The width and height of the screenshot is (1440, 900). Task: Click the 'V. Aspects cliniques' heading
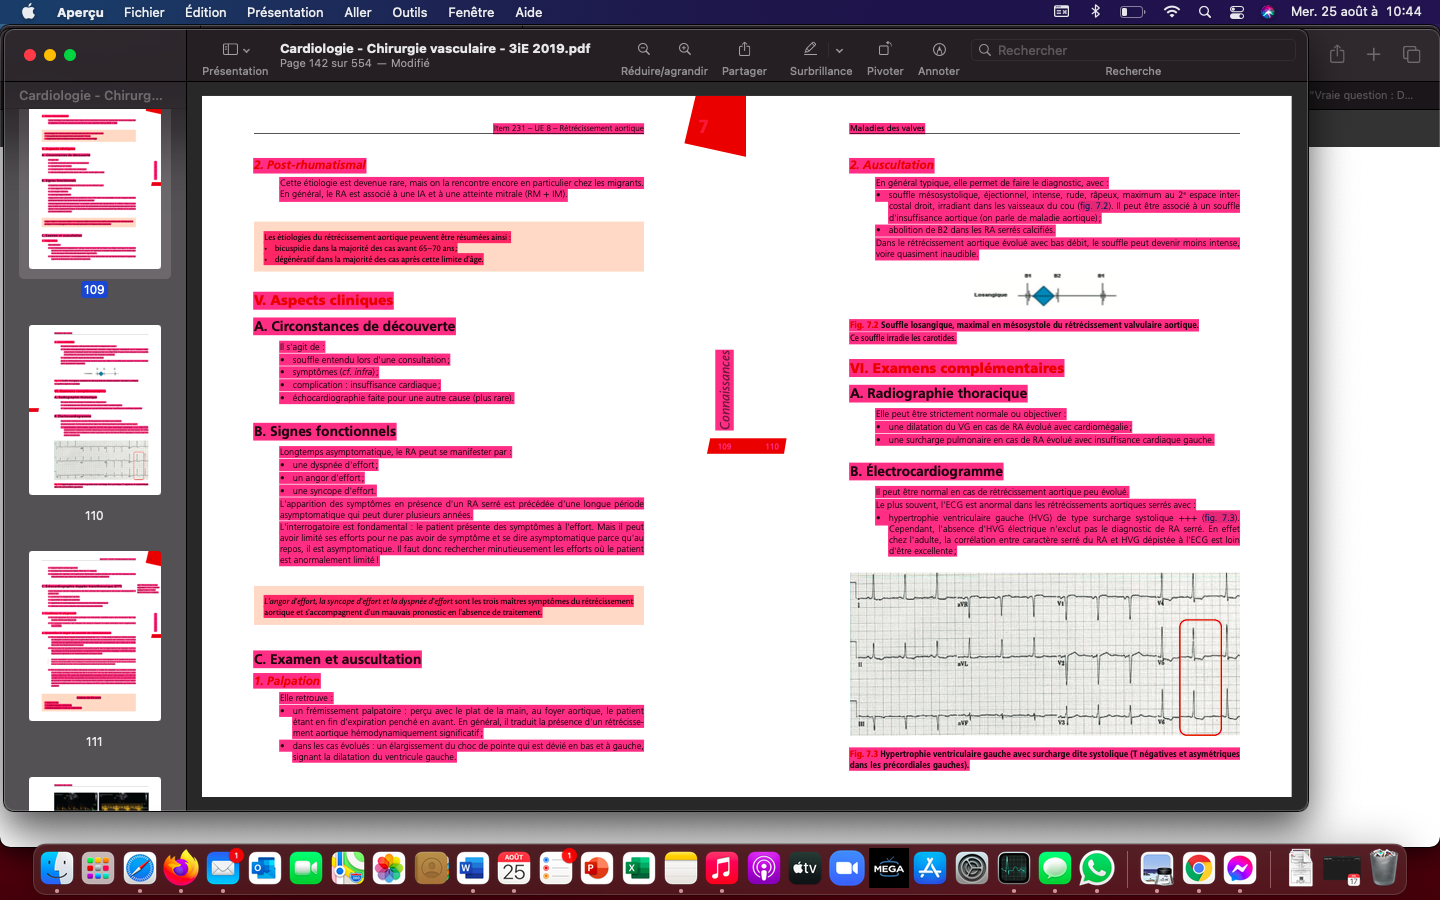coord(324,300)
